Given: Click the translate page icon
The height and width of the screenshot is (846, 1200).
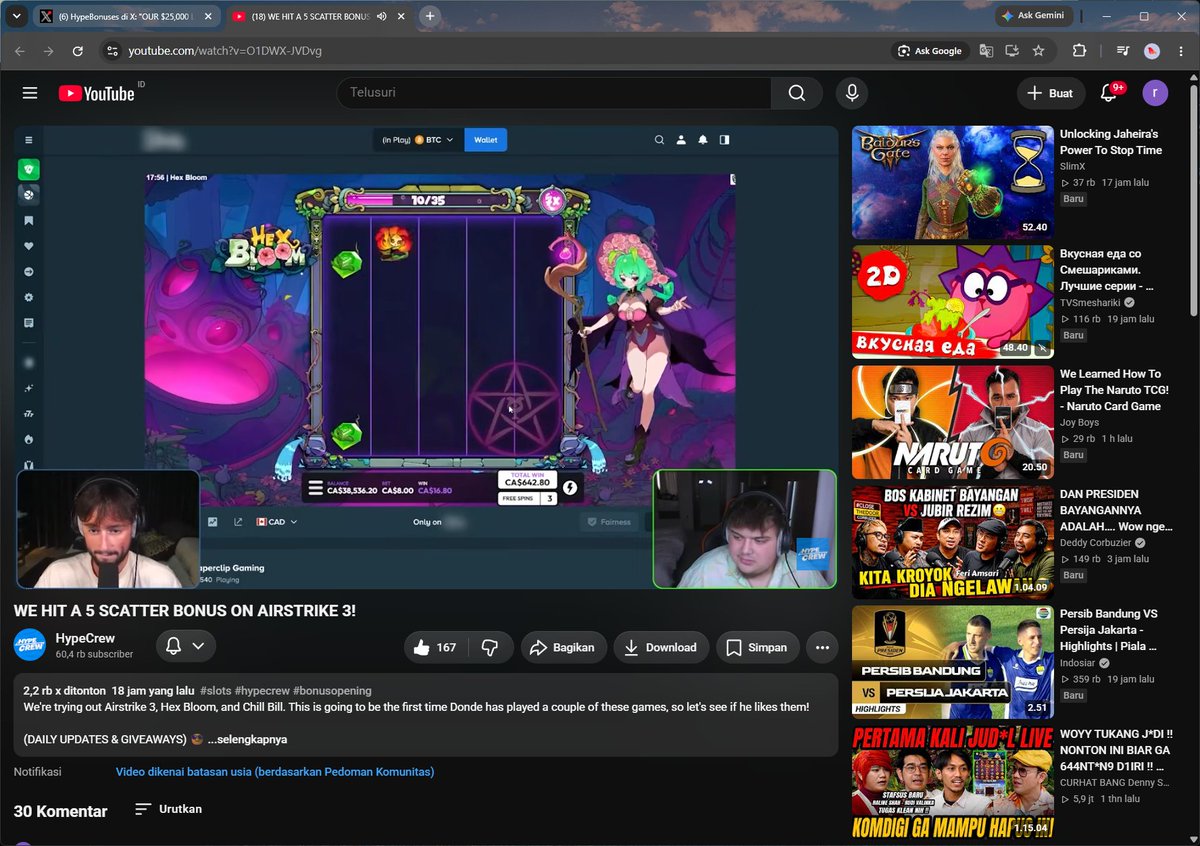Looking at the screenshot, I should 987,51.
